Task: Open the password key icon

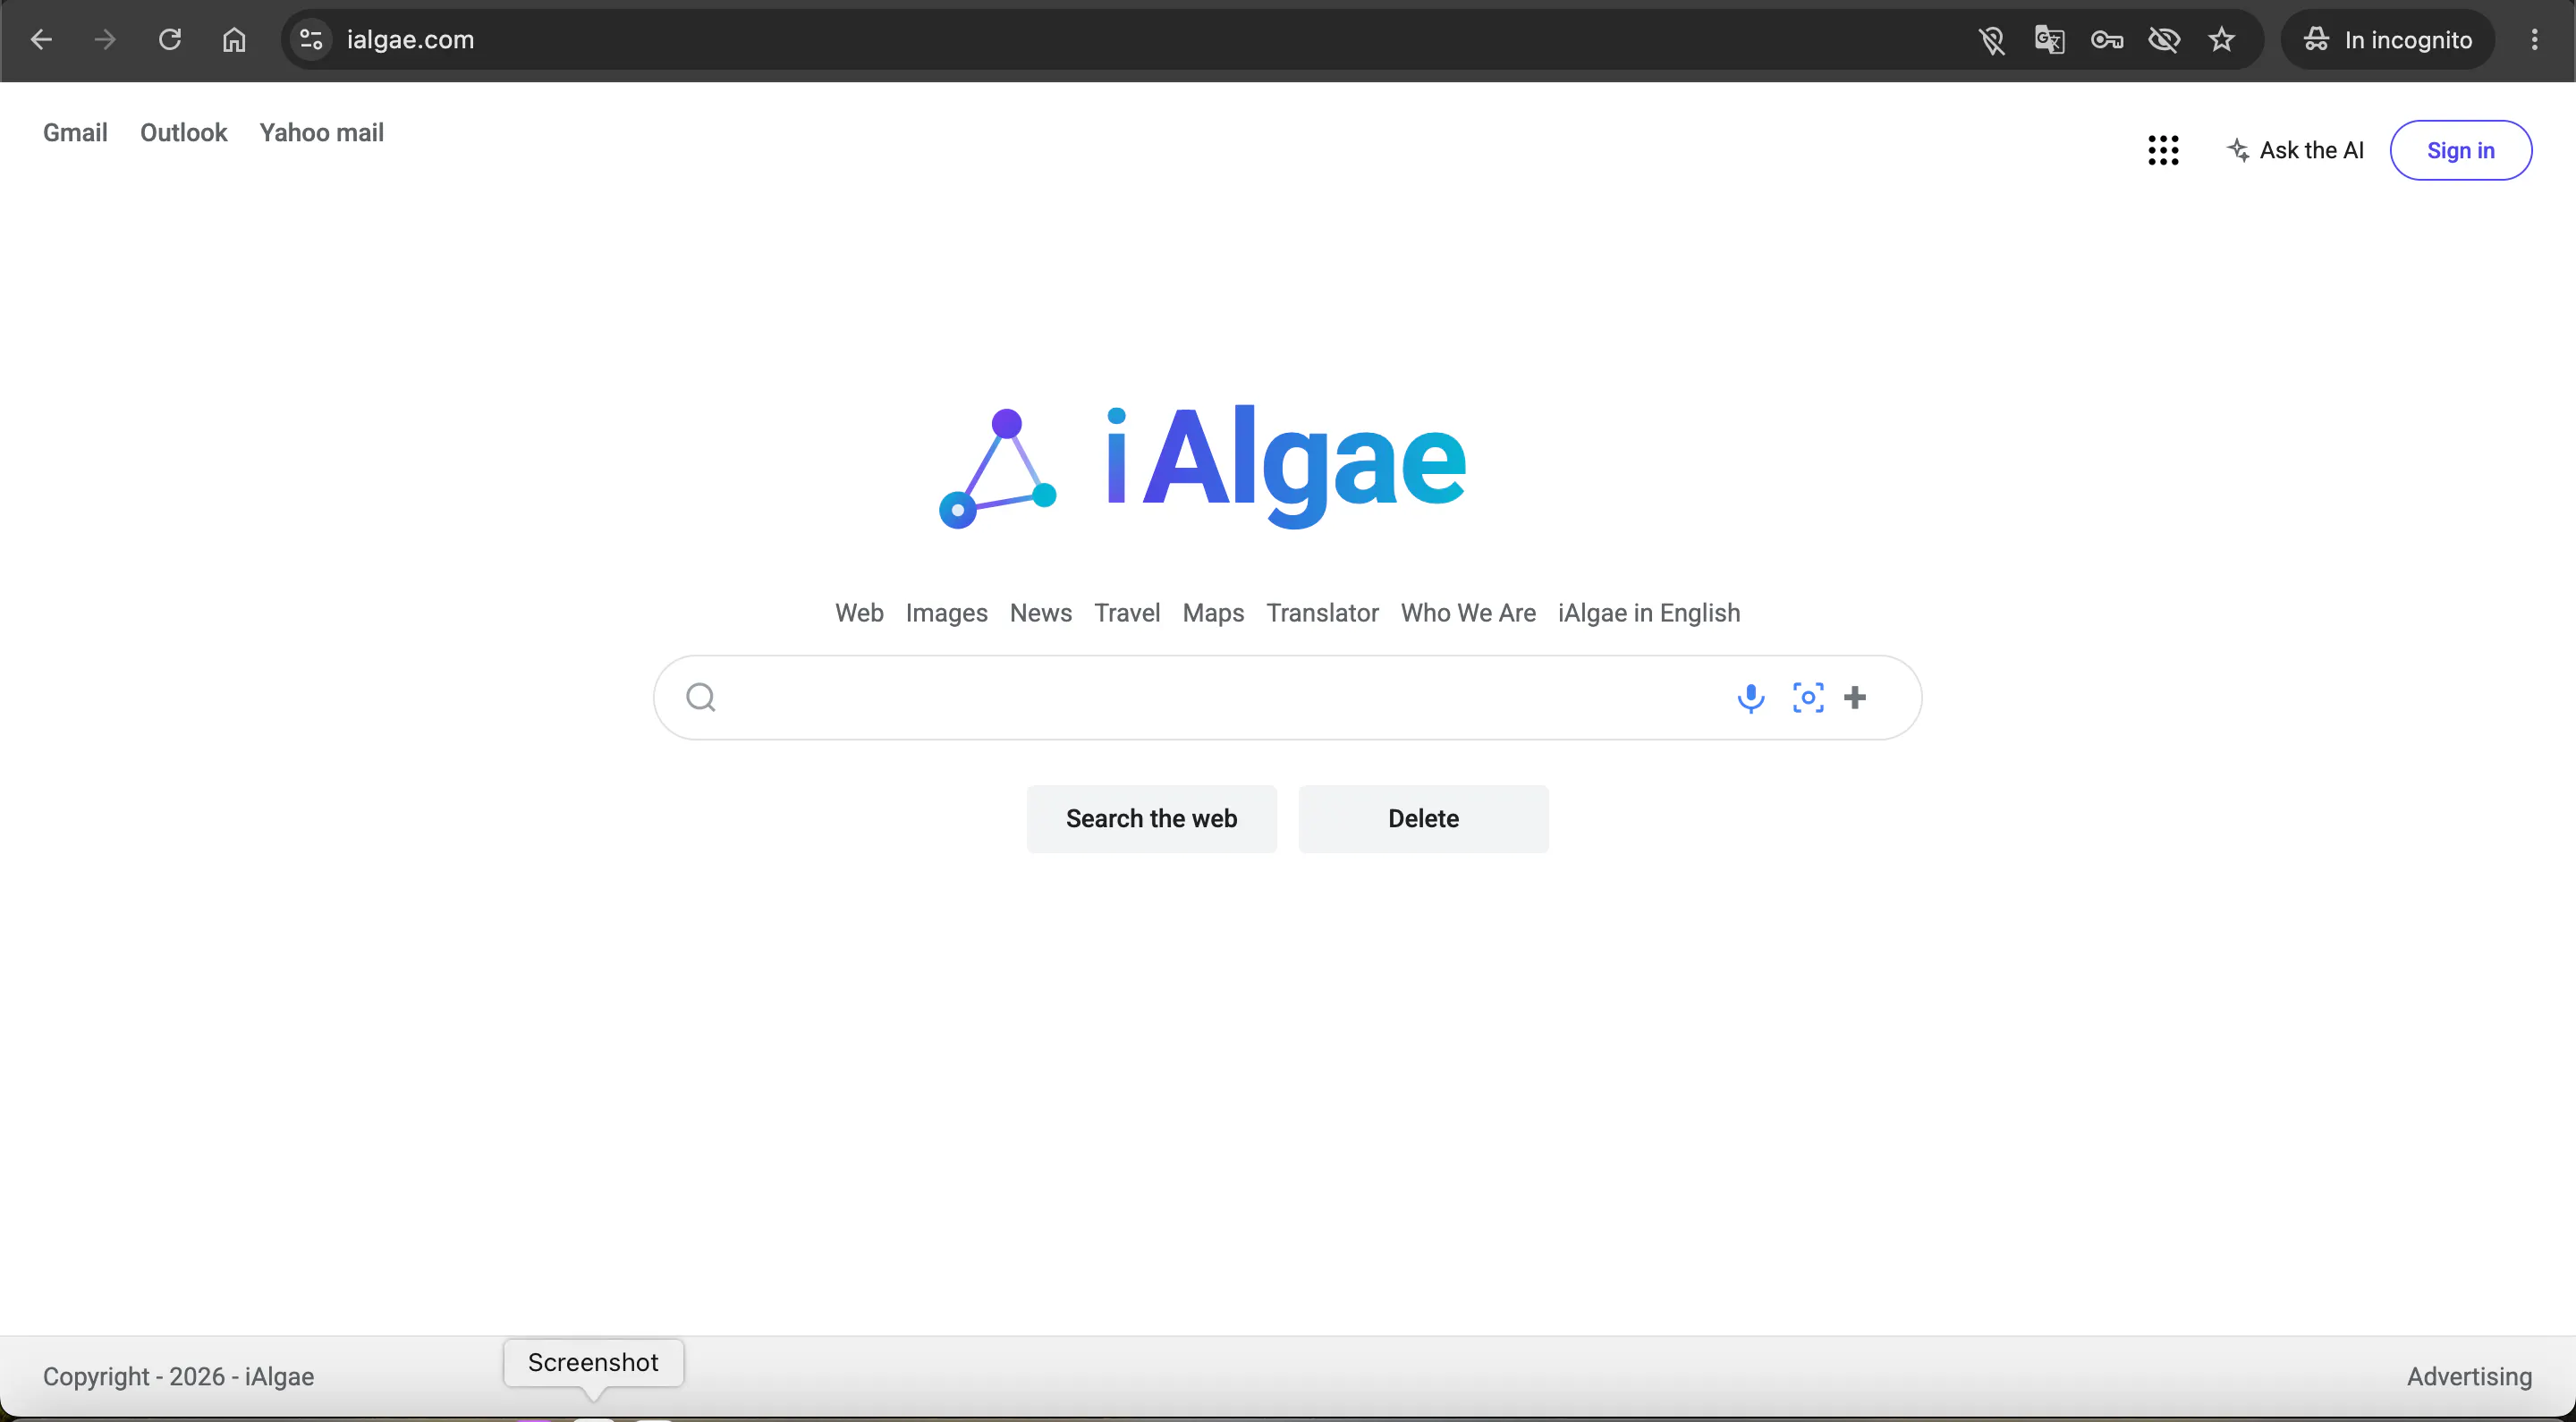Action: coord(2107,40)
